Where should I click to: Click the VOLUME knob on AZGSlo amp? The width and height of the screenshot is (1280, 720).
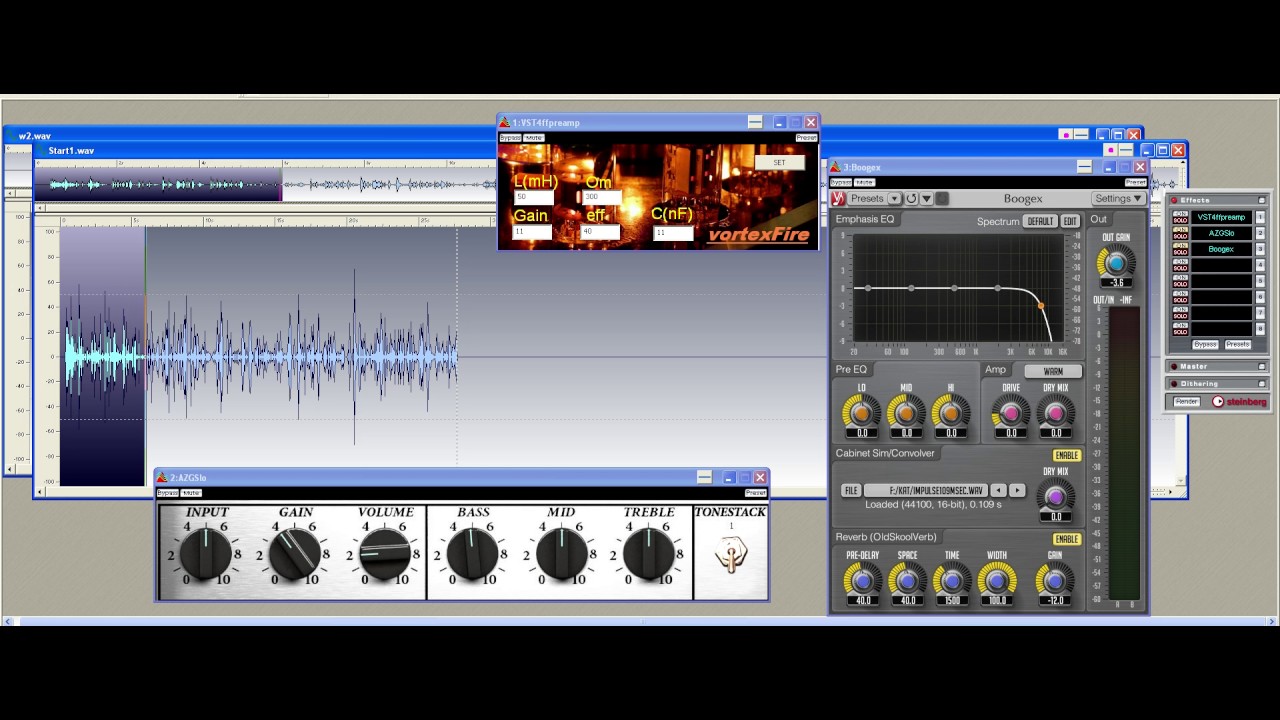(x=384, y=554)
